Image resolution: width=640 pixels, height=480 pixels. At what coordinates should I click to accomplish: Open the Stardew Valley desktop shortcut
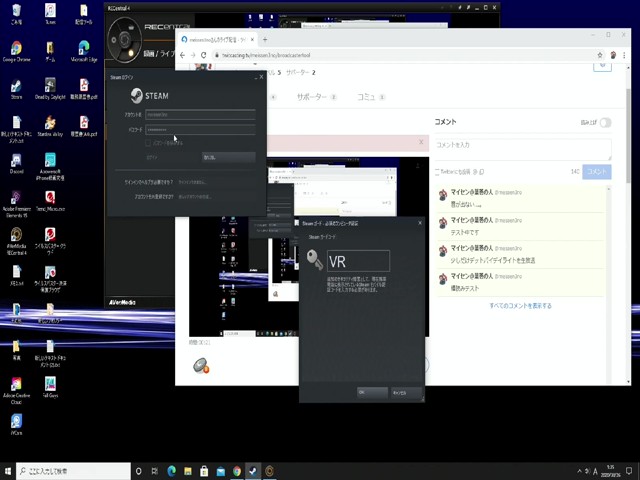pos(50,126)
